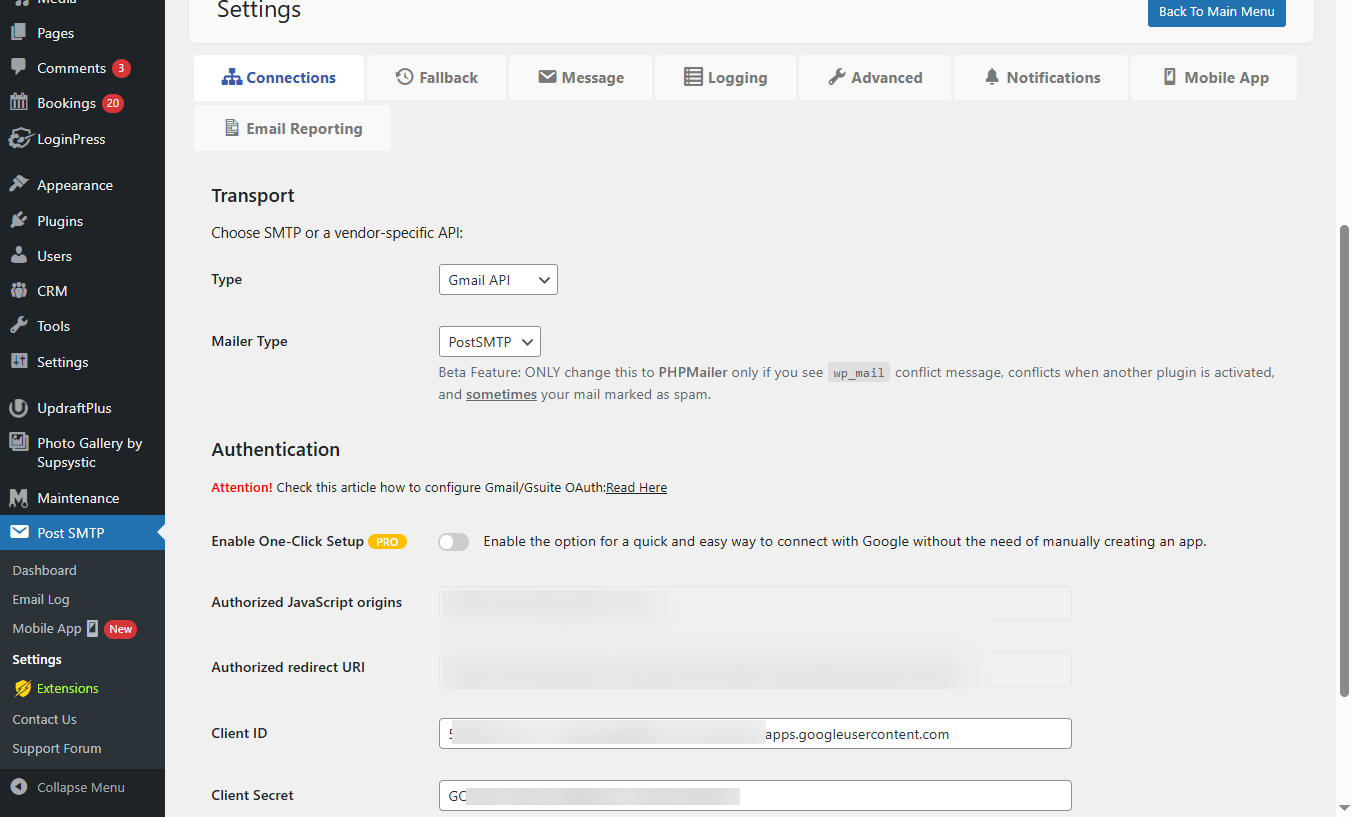Switch to the Fallback tab
This screenshot has width=1352, height=817.
437,78
